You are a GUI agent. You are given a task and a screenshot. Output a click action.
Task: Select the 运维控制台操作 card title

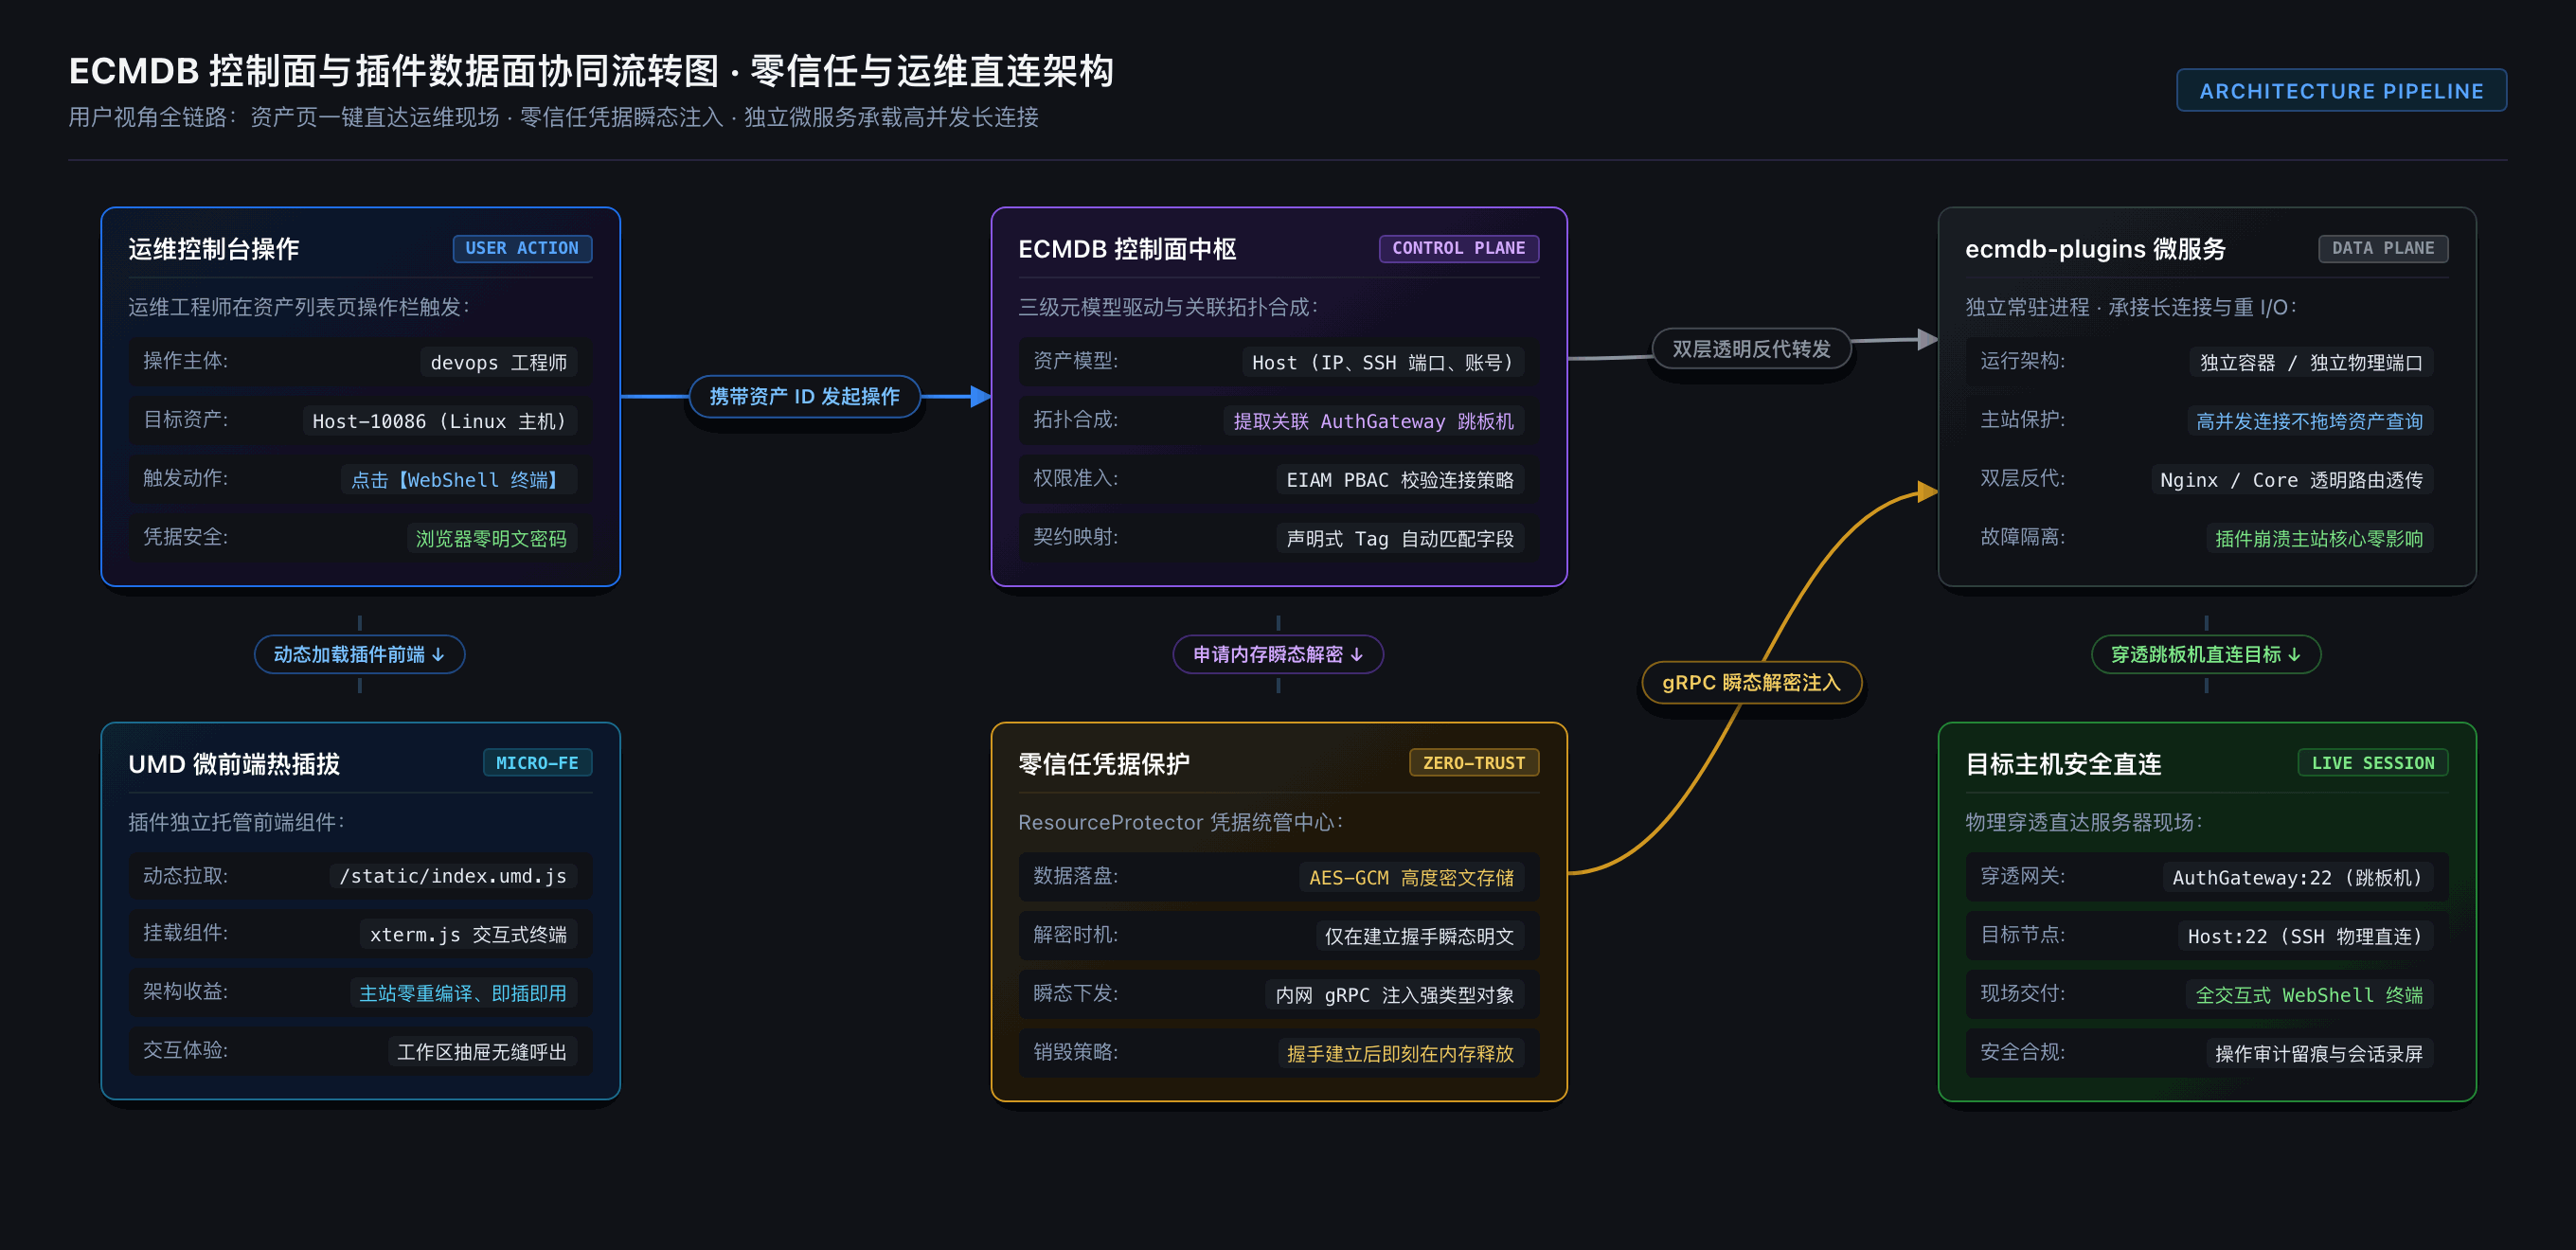coord(214,249)
